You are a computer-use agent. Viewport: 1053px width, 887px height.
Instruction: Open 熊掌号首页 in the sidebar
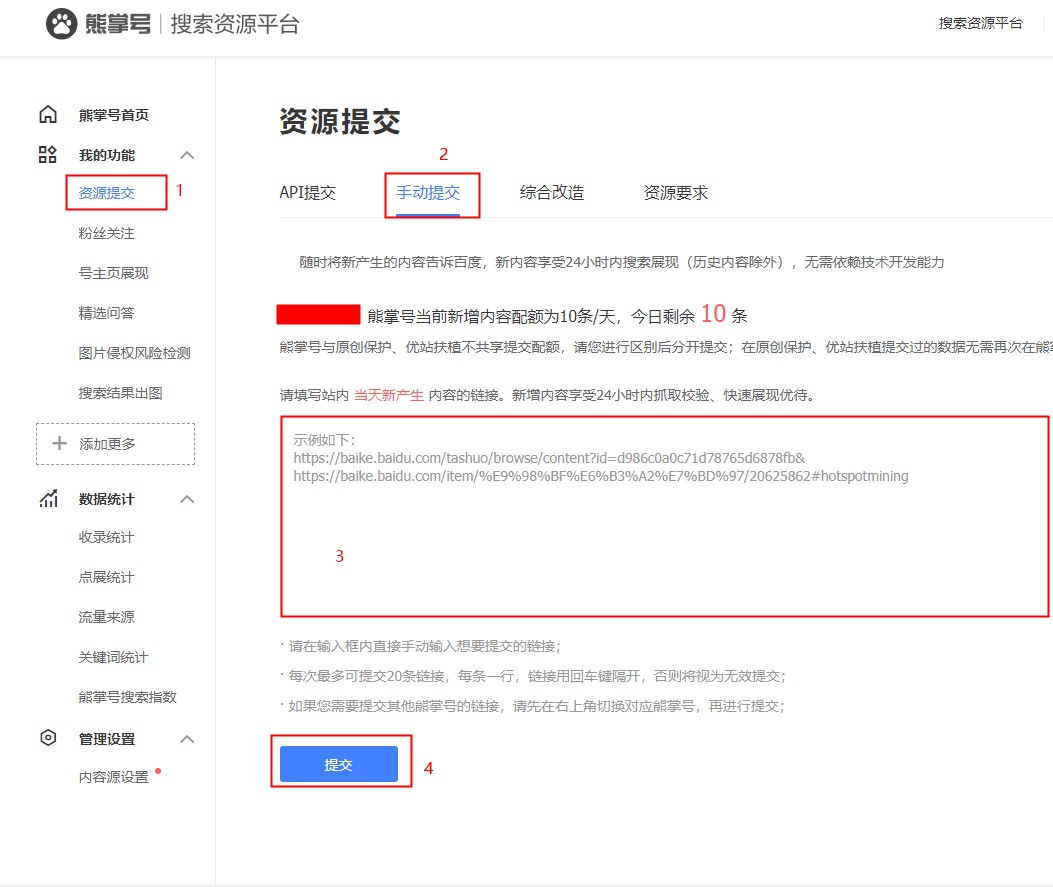tap(113, 115)
